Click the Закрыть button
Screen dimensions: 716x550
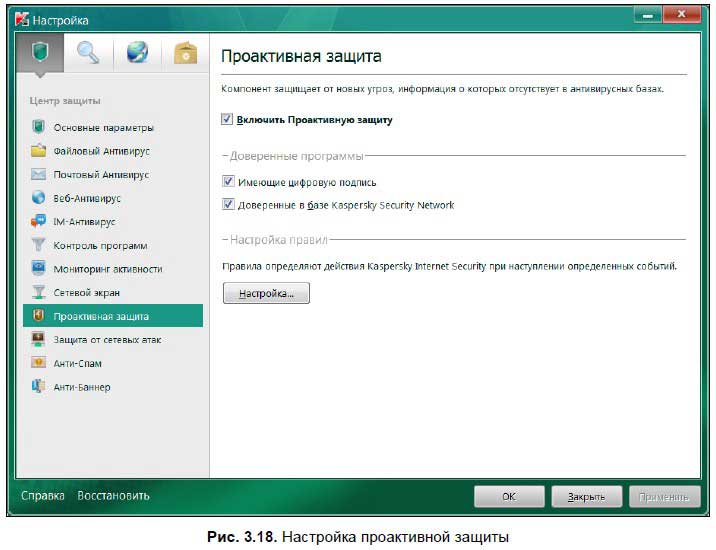click(x=586, y=497)
